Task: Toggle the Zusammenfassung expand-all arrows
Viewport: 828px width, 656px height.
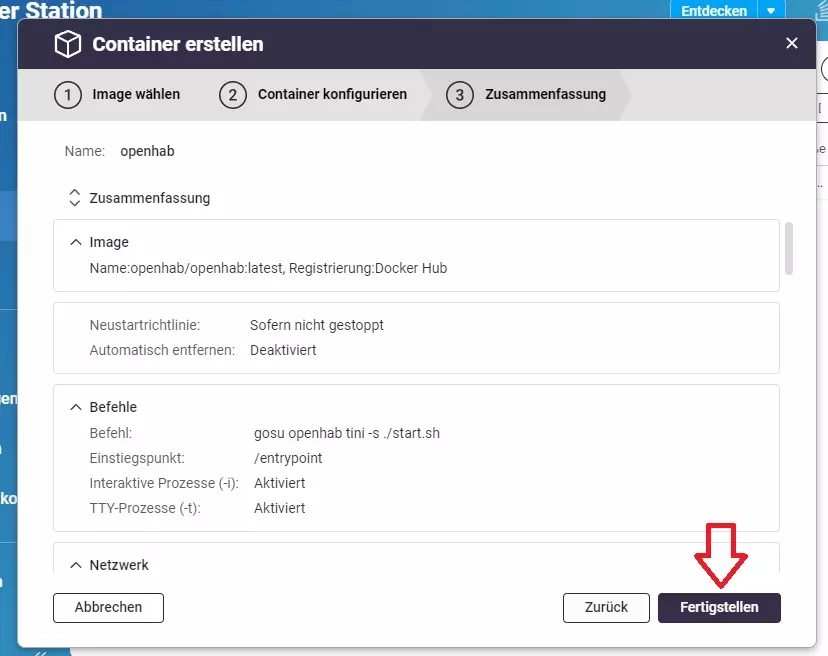Action: tap(74, 198)
